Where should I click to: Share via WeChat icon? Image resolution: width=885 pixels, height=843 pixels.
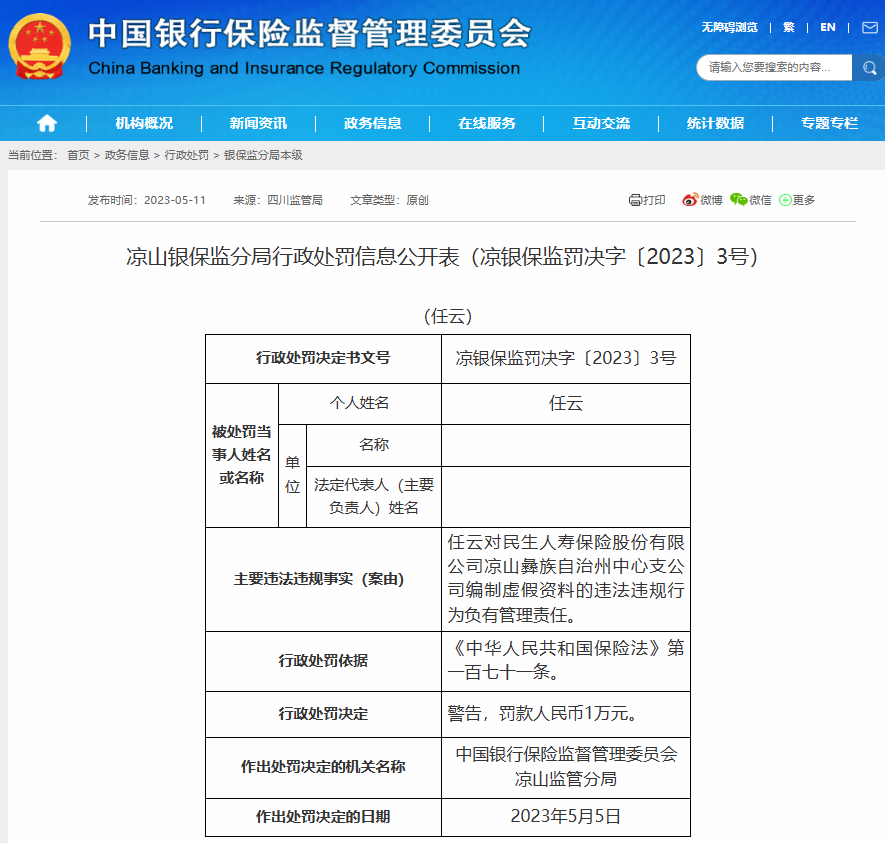(x=738, y=200)
